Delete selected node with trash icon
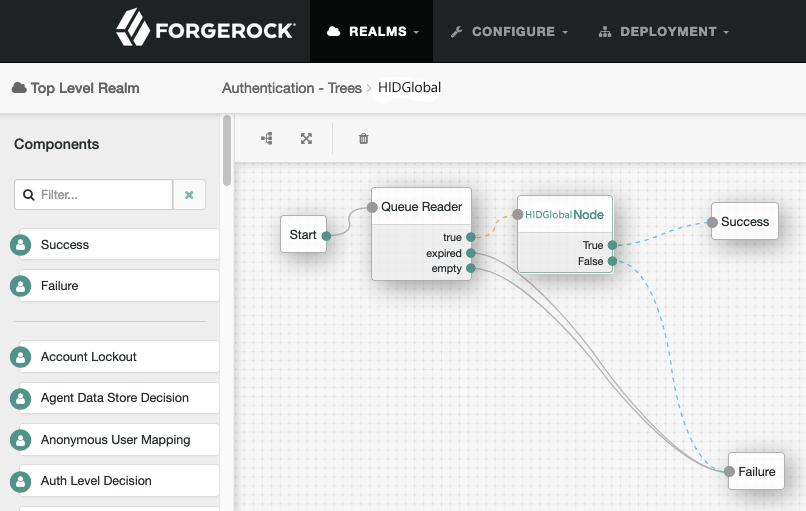Image resolution: width=806 pixels, height=511 pixels. [363, 138]
